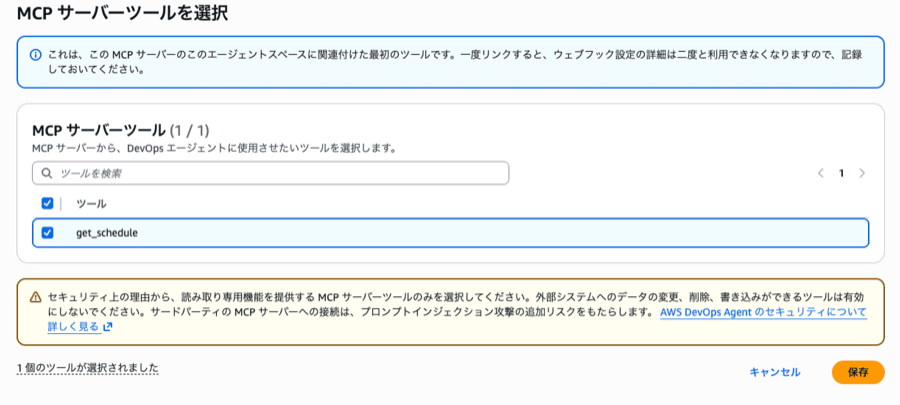The width and height of the screenshot is (900, 405).
Task: Uncheck the get_schedule tool checkbox
Action: click(x=47, y=233)
